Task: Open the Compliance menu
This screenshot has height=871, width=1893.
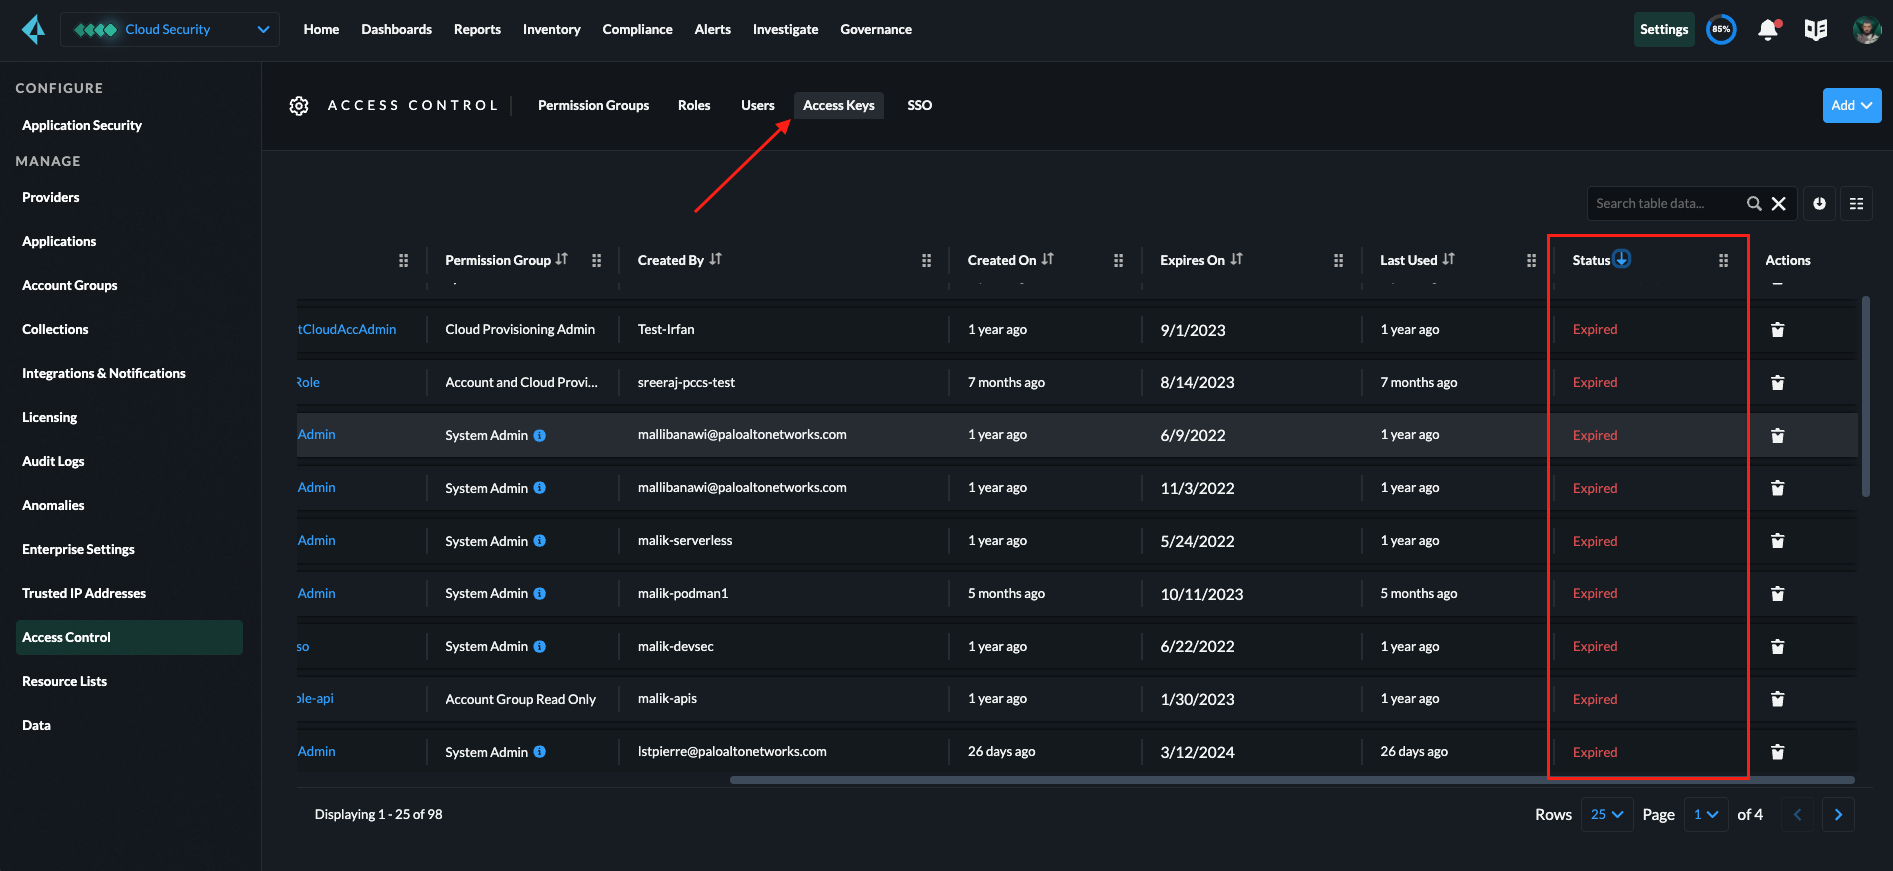Action: pos(637,29)
